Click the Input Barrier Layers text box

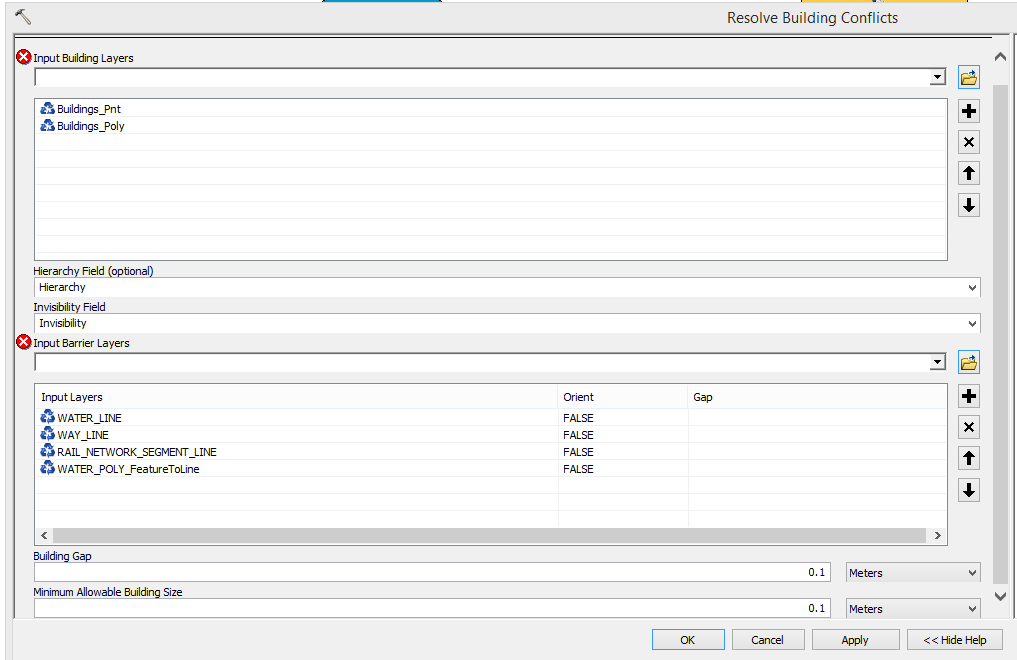[482, 362]
